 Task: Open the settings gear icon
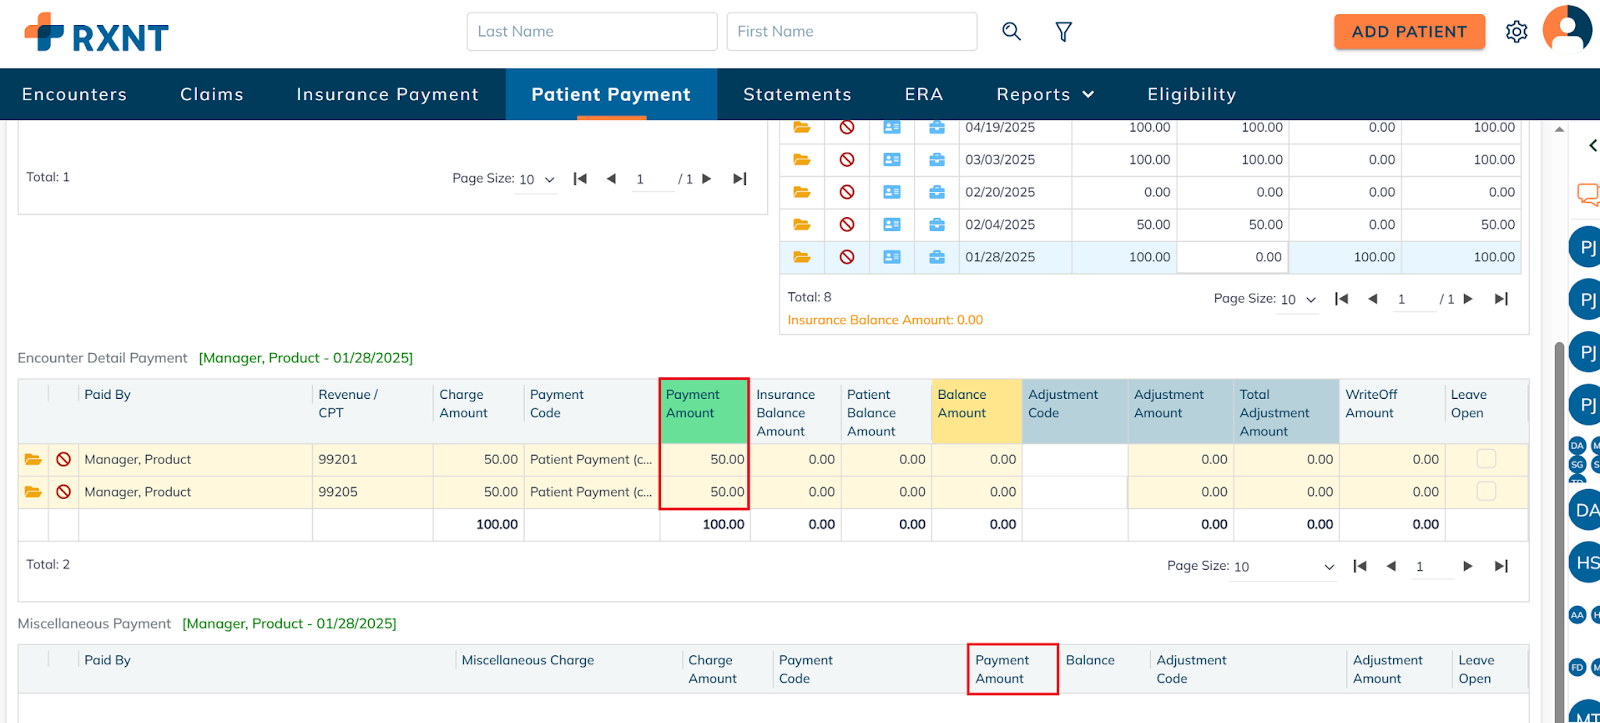click(x=1516, y=32)
